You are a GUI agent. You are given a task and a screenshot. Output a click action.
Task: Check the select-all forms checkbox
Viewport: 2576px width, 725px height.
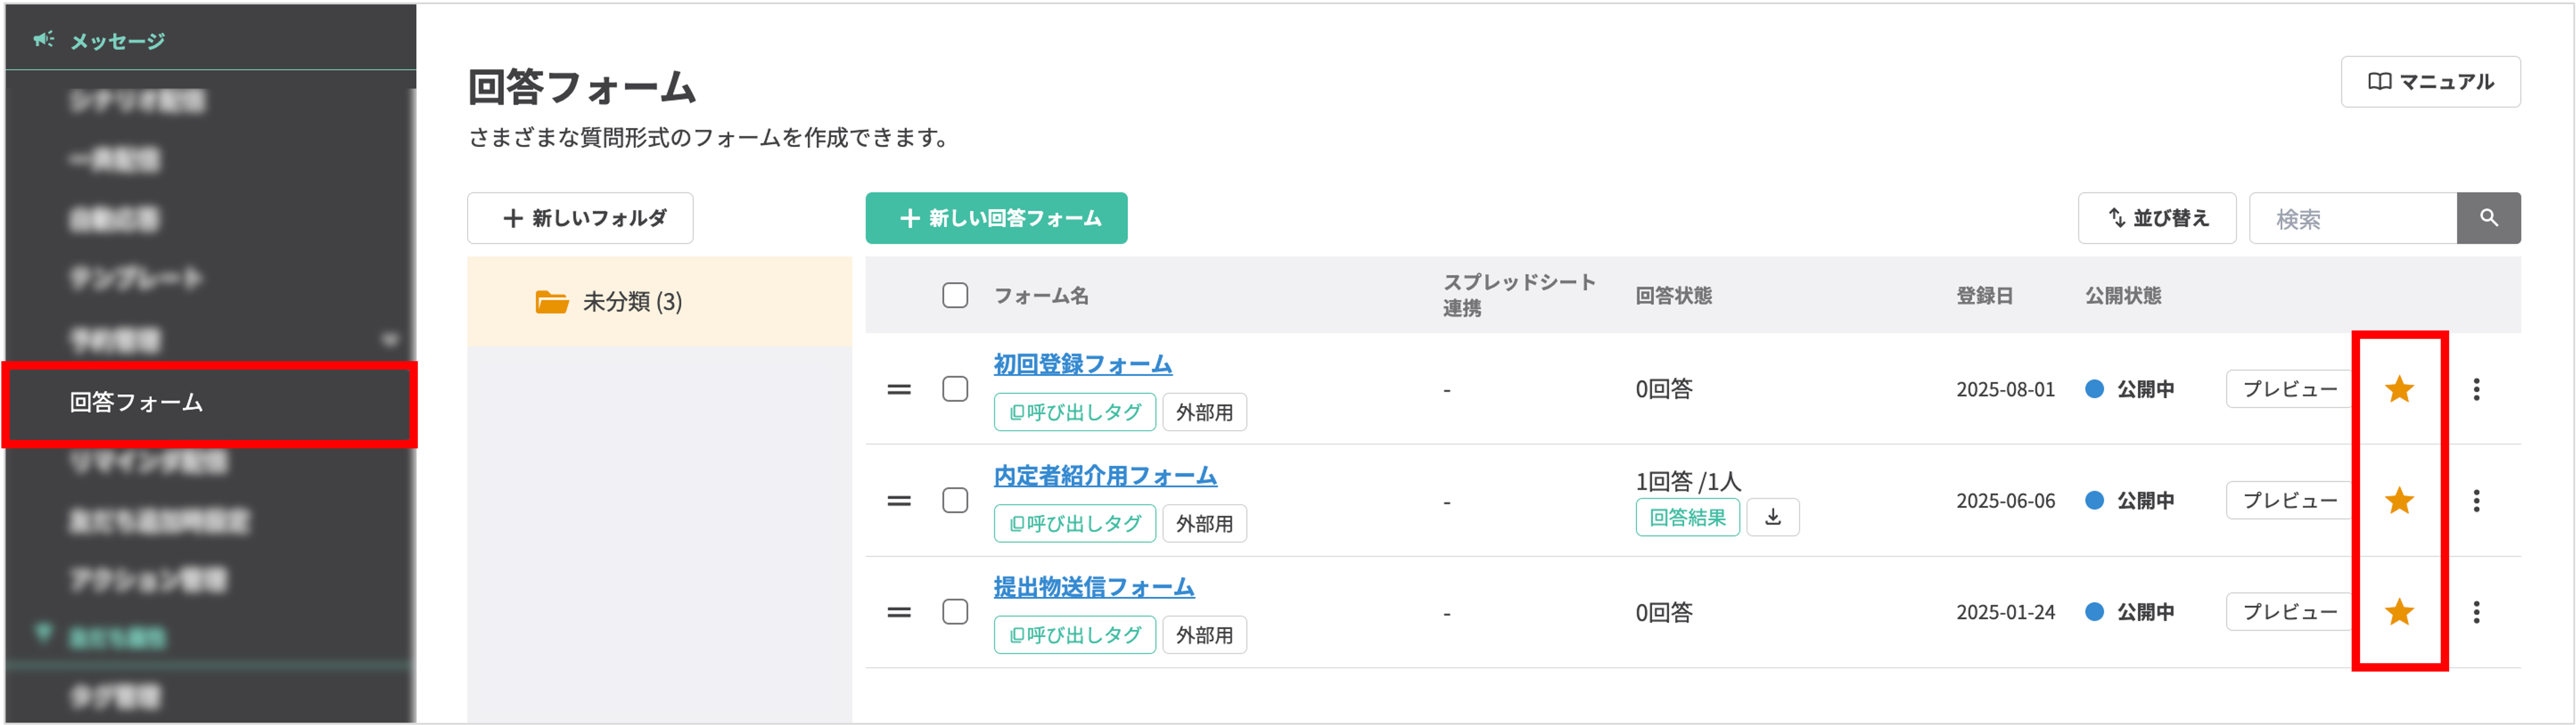pyautogui.click(x=955, y=295)
